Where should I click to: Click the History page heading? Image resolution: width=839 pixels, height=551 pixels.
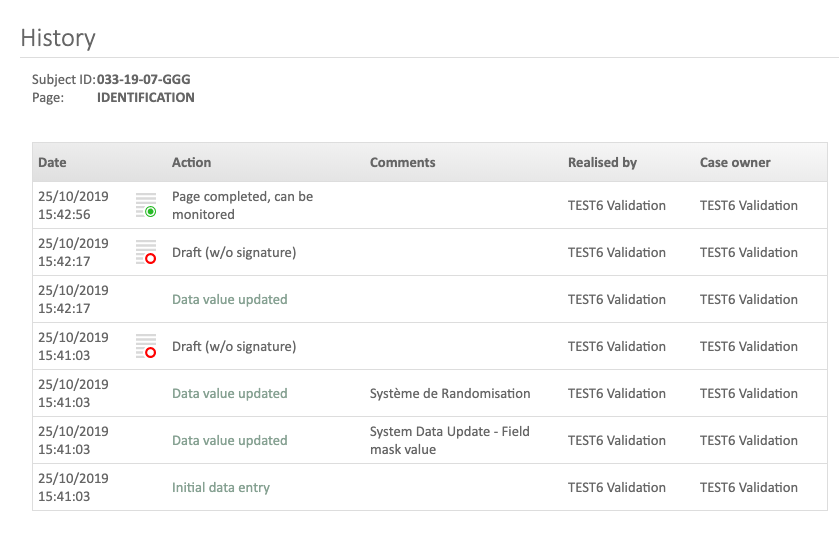(58, 38)
